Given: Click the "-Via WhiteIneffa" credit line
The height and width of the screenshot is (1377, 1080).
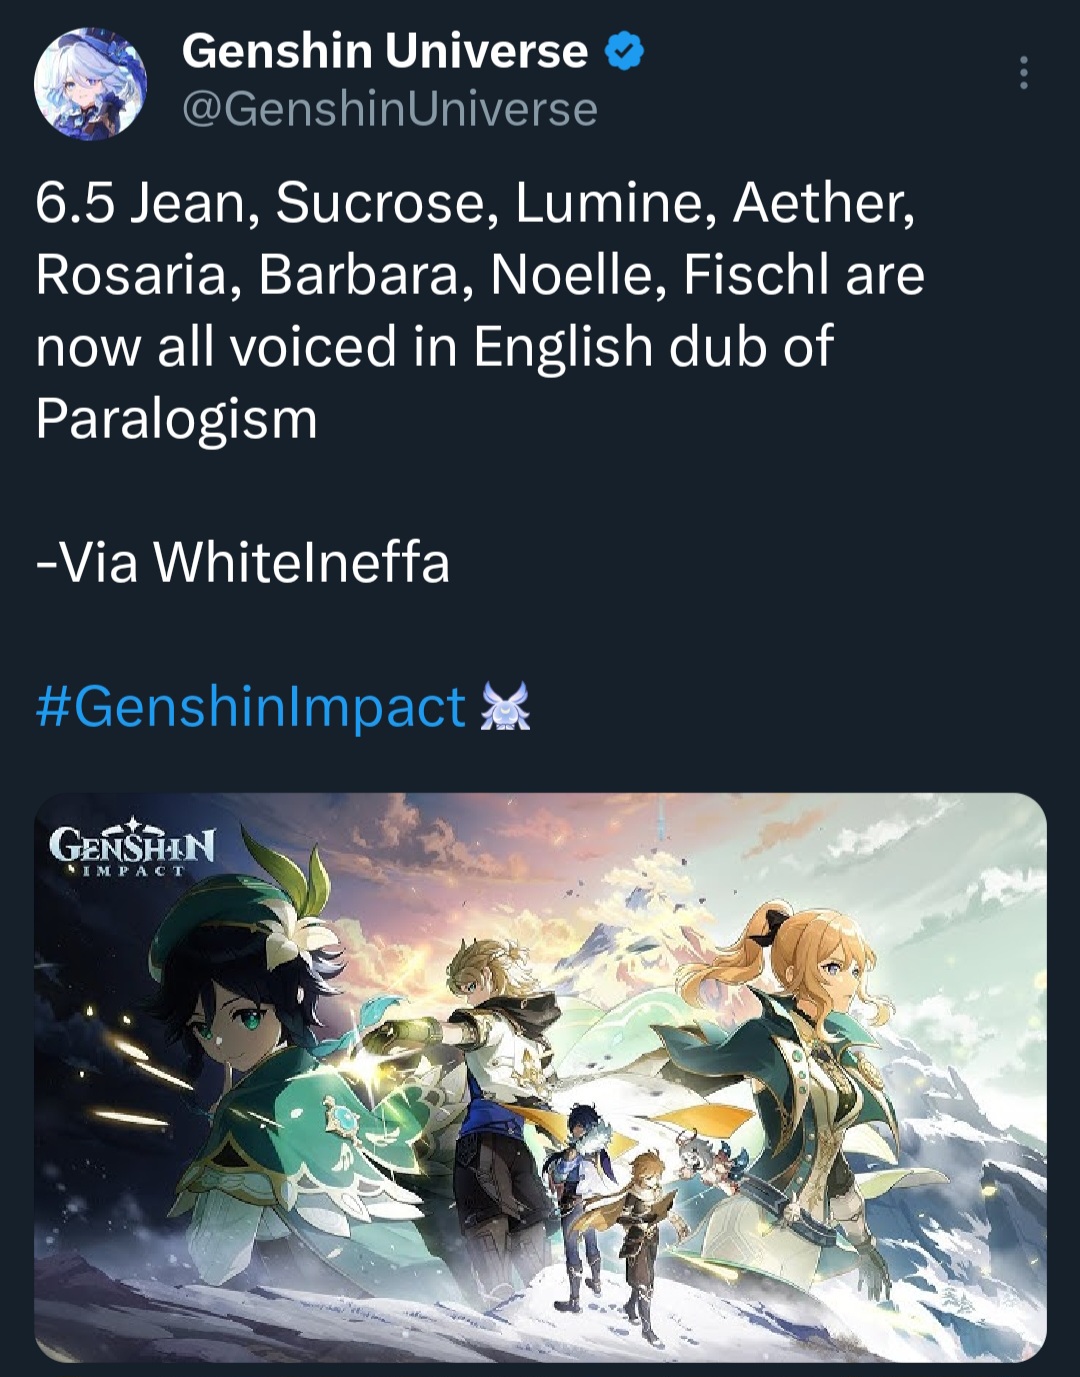Looking at the screenshot, I should tap(243, 561).
